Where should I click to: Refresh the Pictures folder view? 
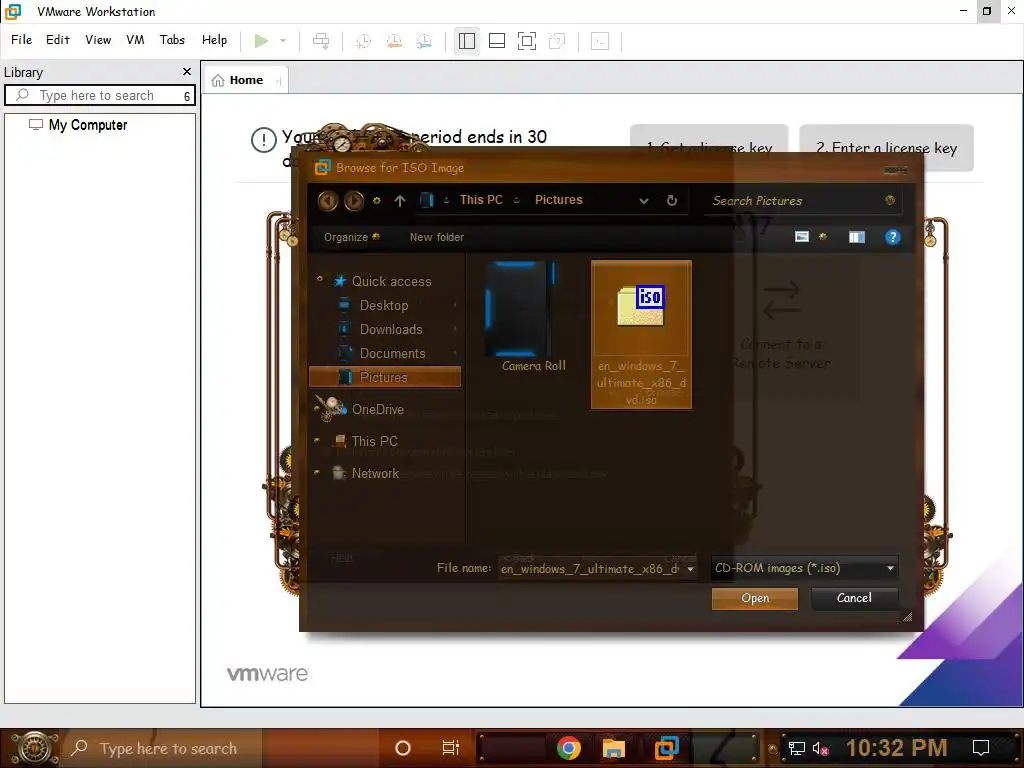click(x=672, y=200)
